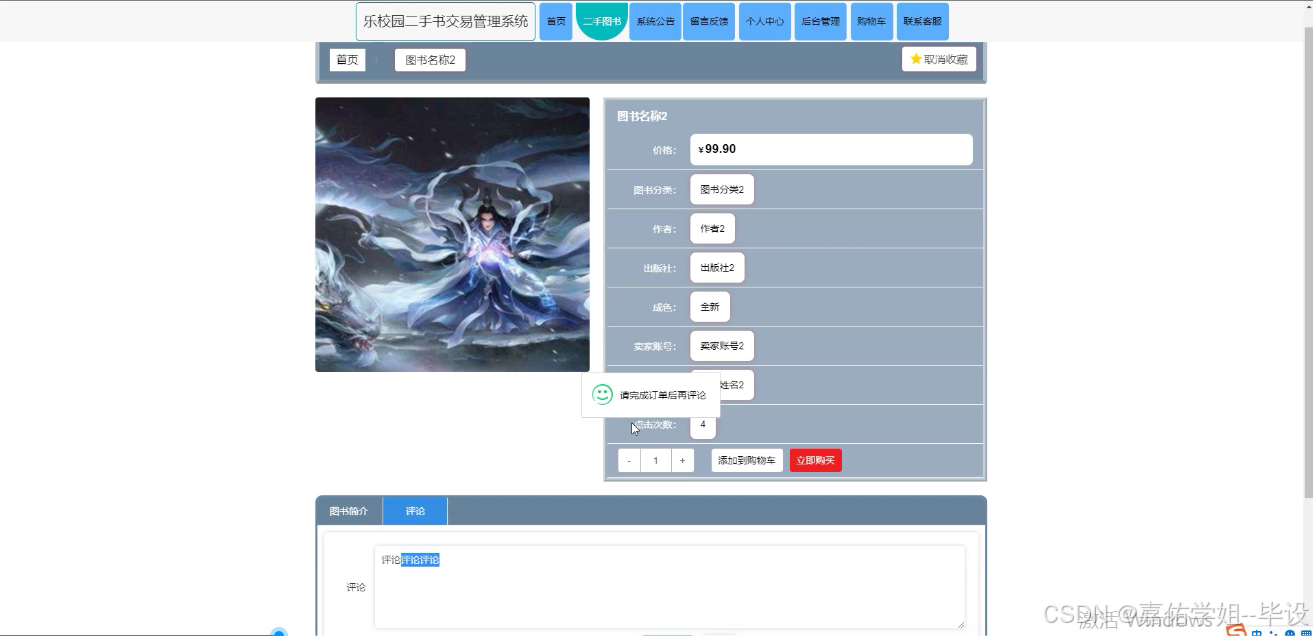Image resolution: width=1313 pixels, height=636 pixels.
Task: Click the 价格: label
Action: (664, 150)
